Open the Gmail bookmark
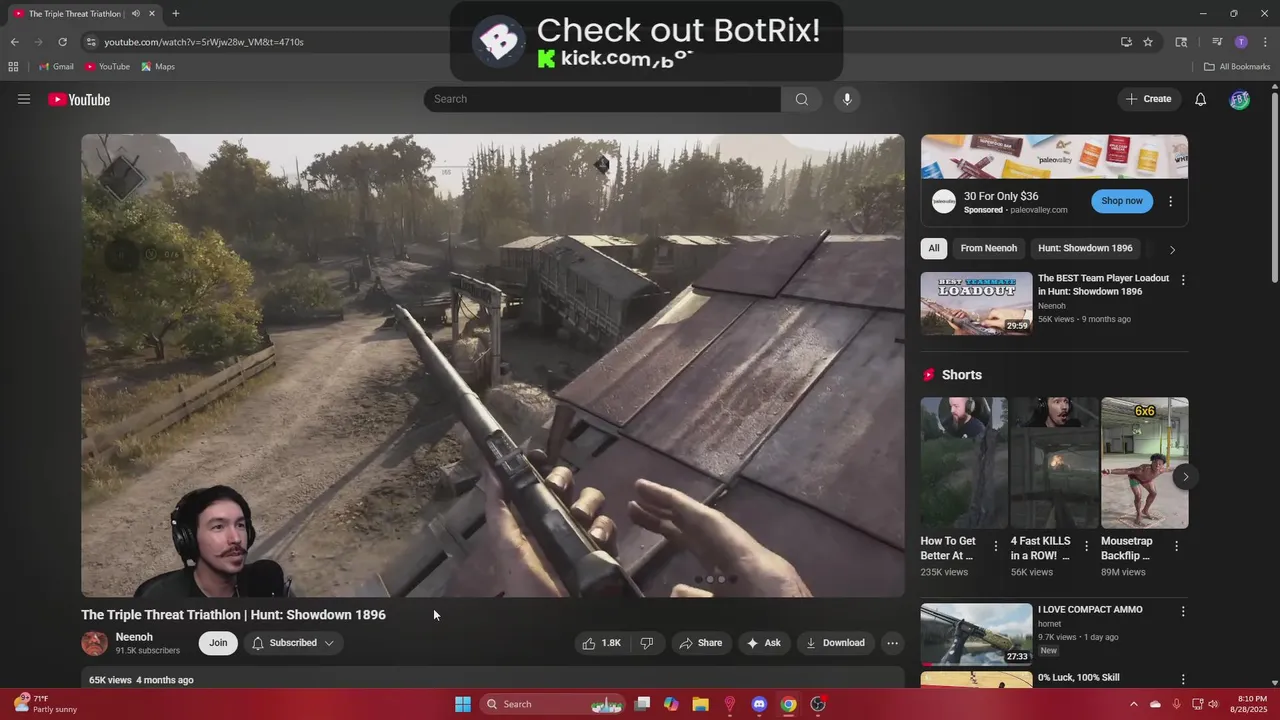The height and width of the screenshot is (720, 1280). 56,67
